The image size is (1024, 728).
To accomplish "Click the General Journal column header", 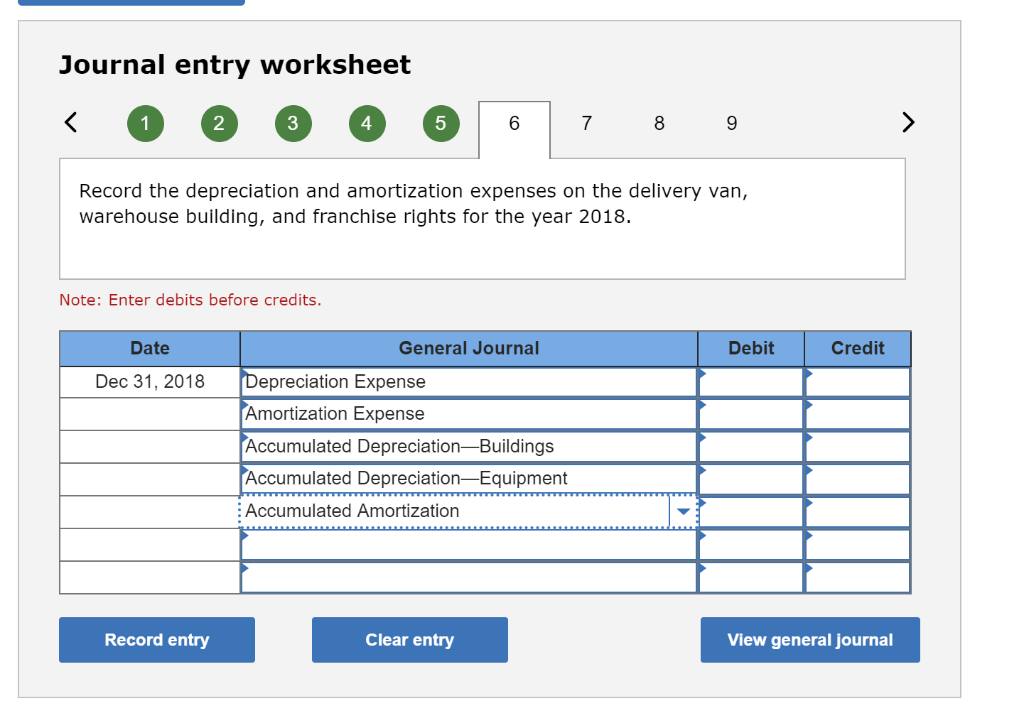I will (x=469, y=349).
